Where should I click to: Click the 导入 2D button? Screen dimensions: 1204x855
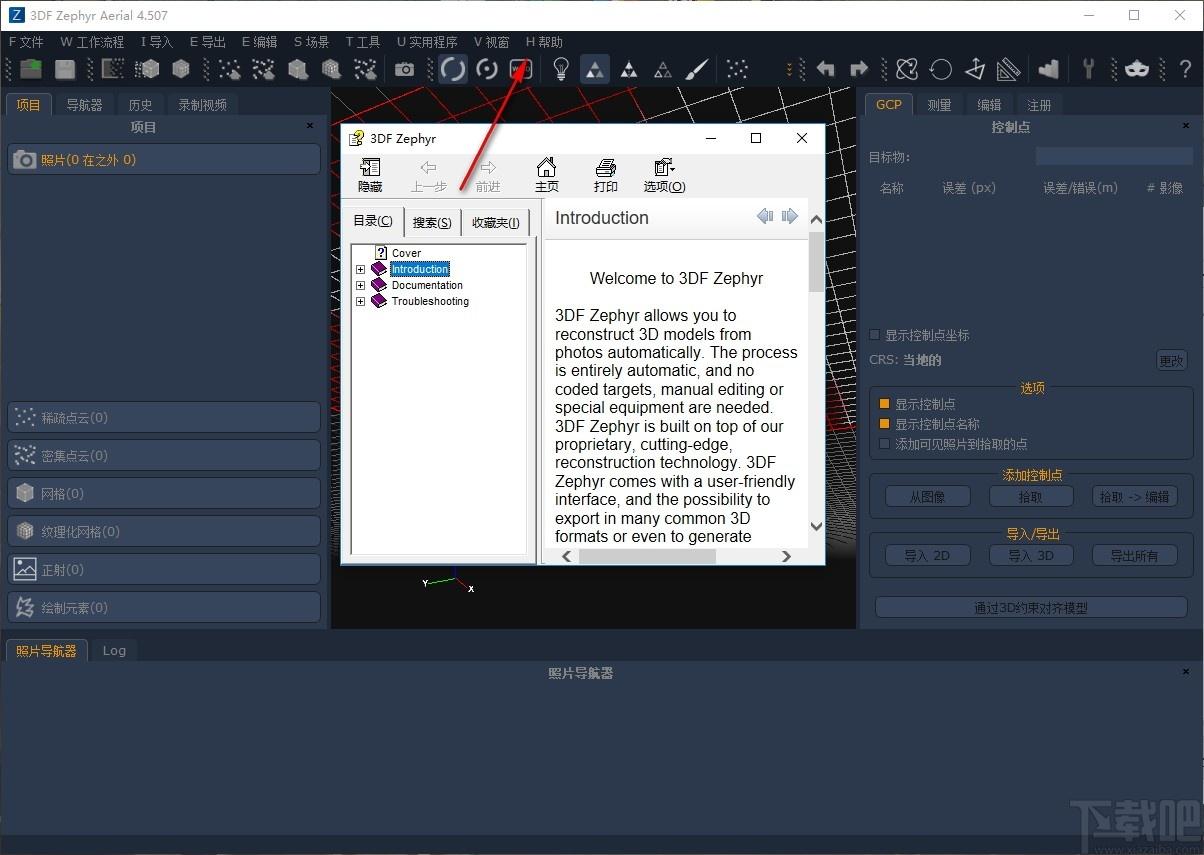pos(927,556)
